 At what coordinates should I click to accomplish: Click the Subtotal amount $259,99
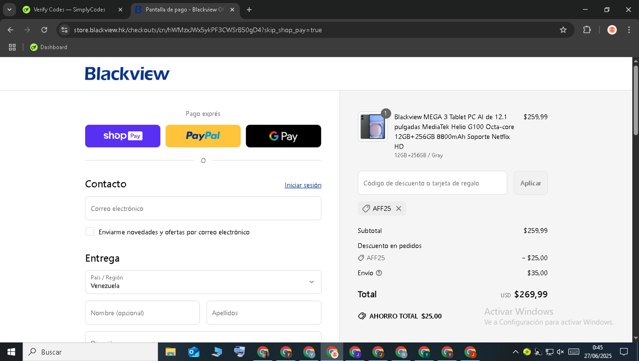tap(535, 231)
